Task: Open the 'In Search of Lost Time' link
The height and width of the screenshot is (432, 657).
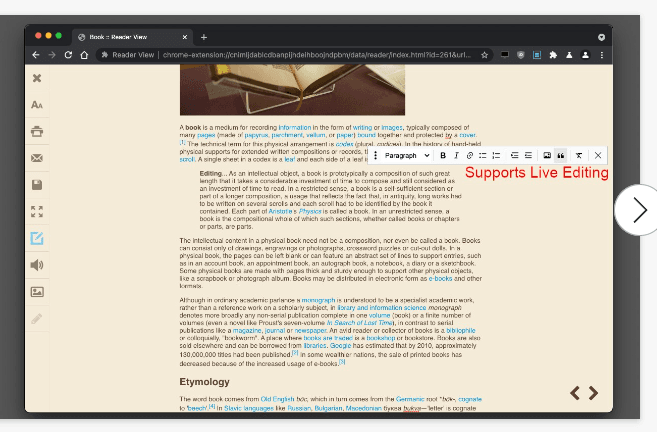Action: point(360,323)
